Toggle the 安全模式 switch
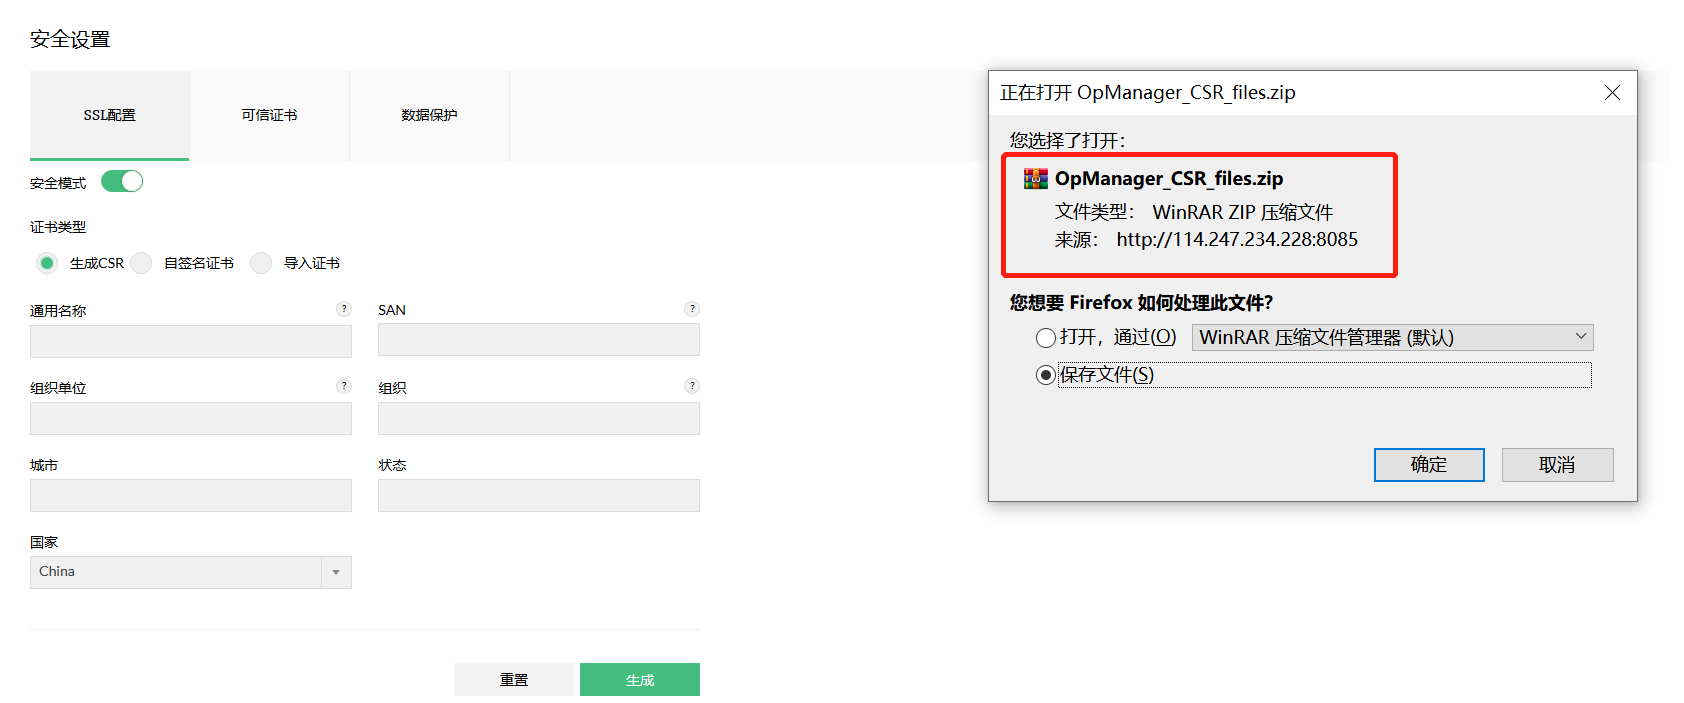The image size is (1684, 703). click(x=122, y=181)
